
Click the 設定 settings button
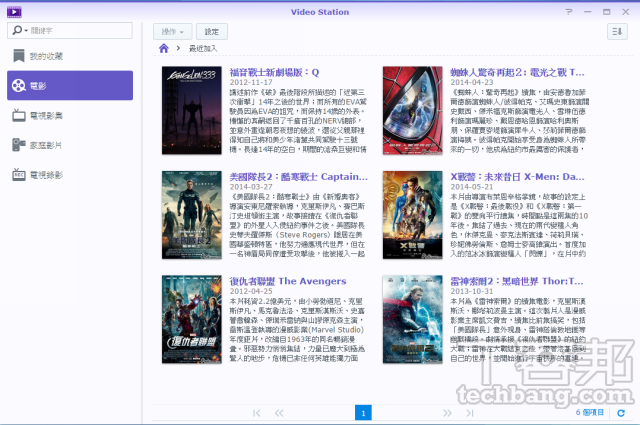pos(211,32)
